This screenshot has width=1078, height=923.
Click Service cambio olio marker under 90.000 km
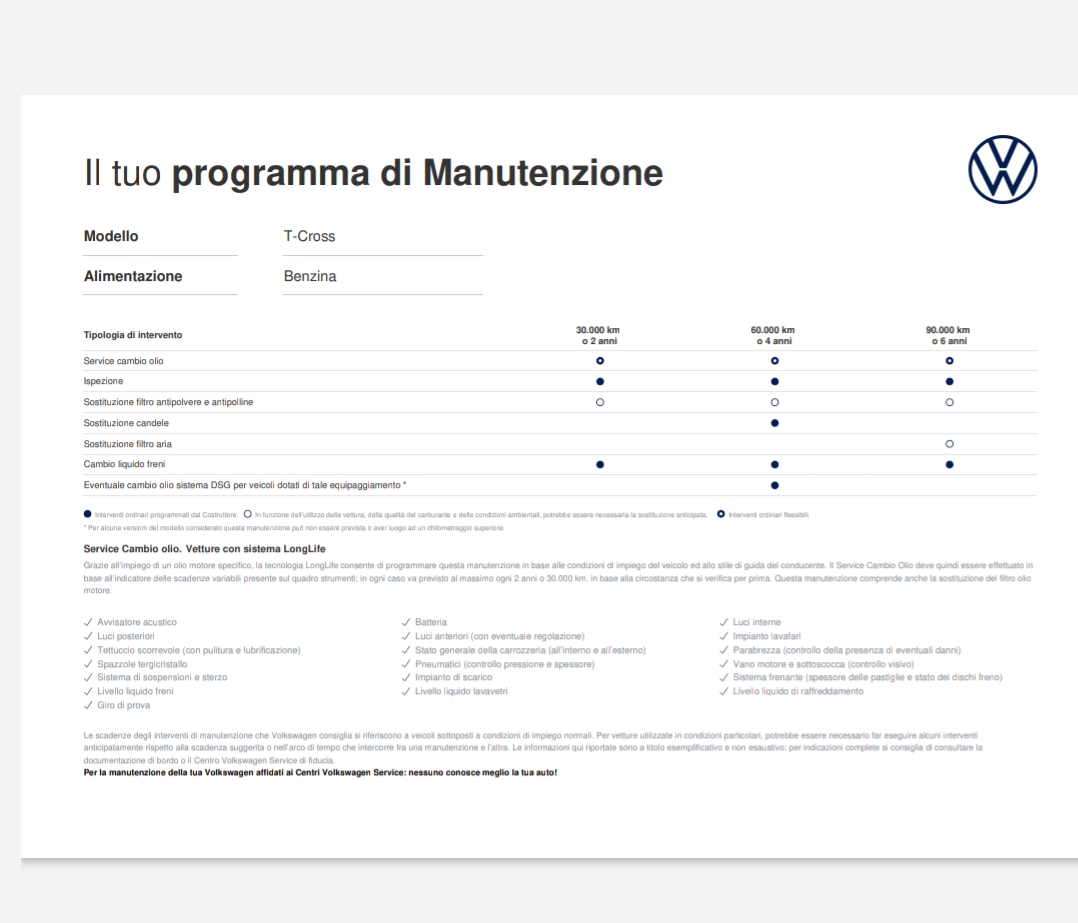pos(949,361)
